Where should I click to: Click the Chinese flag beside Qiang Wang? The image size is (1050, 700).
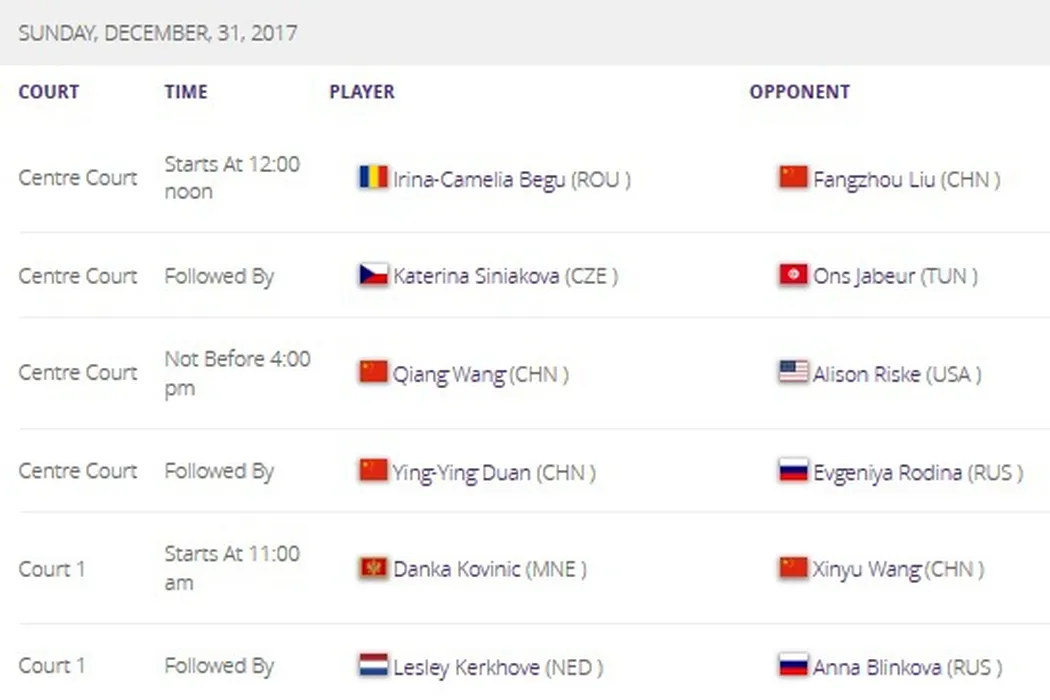[373, 372]
